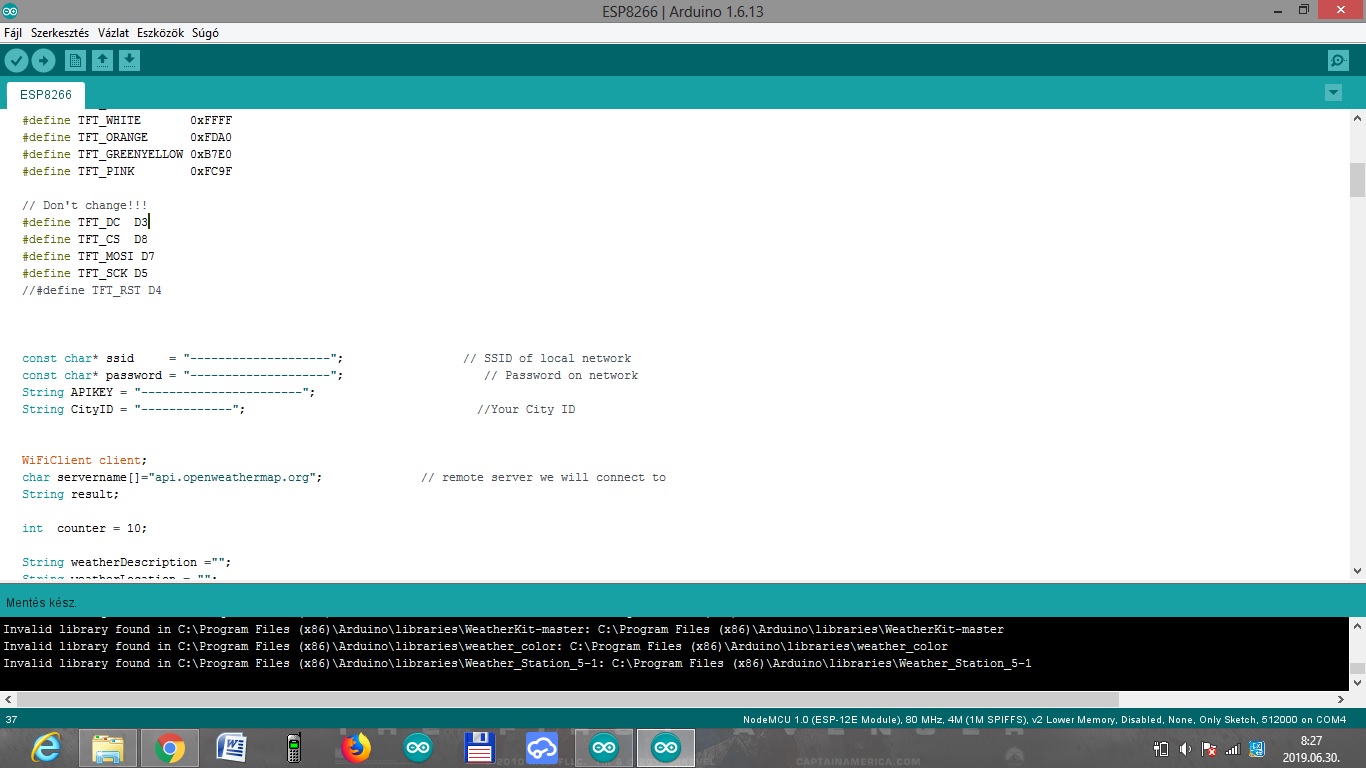
Task: Click the editor vertical scrollbar thumb
Action: 1357,180
